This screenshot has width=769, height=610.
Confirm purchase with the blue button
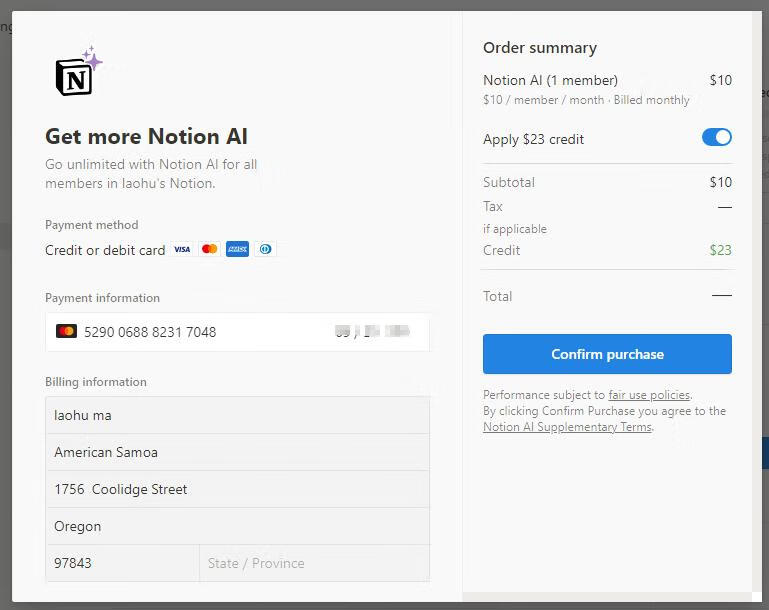(607, 354)
